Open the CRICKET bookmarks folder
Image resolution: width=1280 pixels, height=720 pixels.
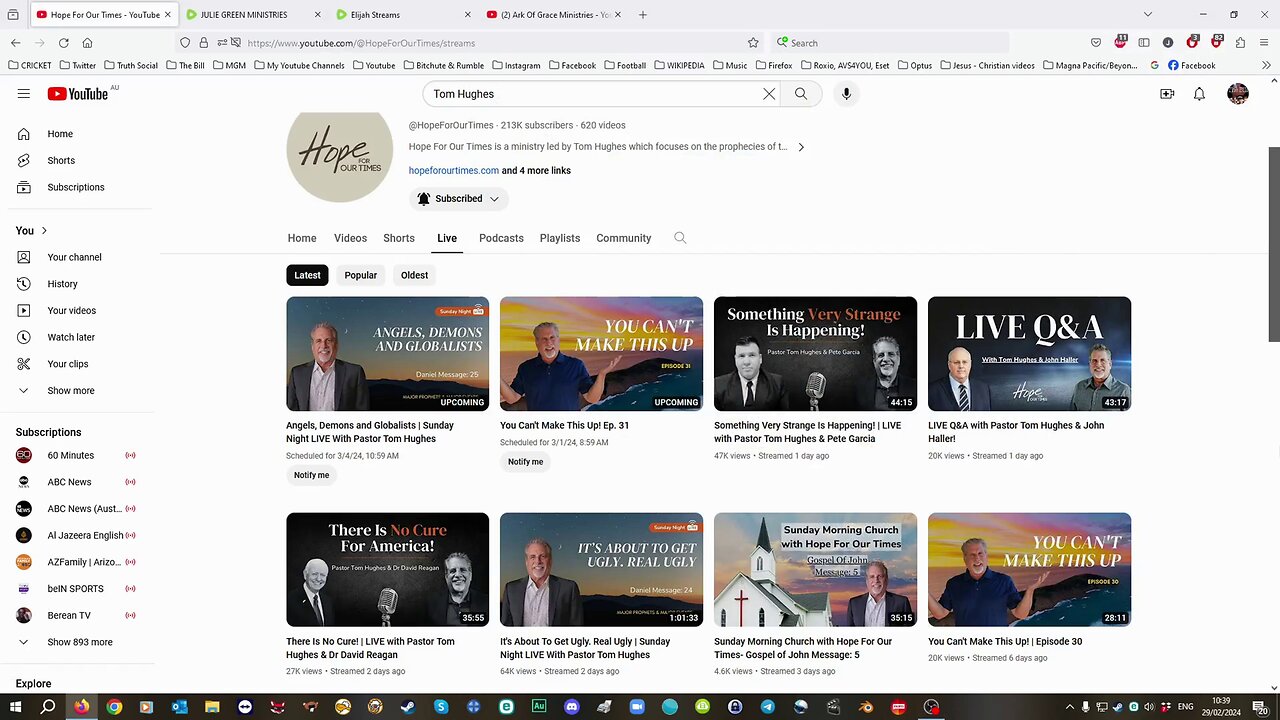click(29, 65)
